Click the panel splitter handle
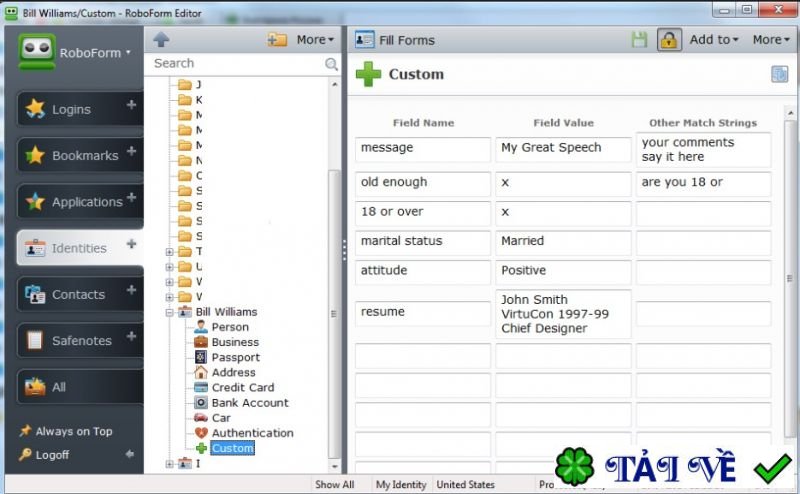Image resolution: width=800 pixels, height=494 pixels. pyautogui.click(x=344, y=250)
